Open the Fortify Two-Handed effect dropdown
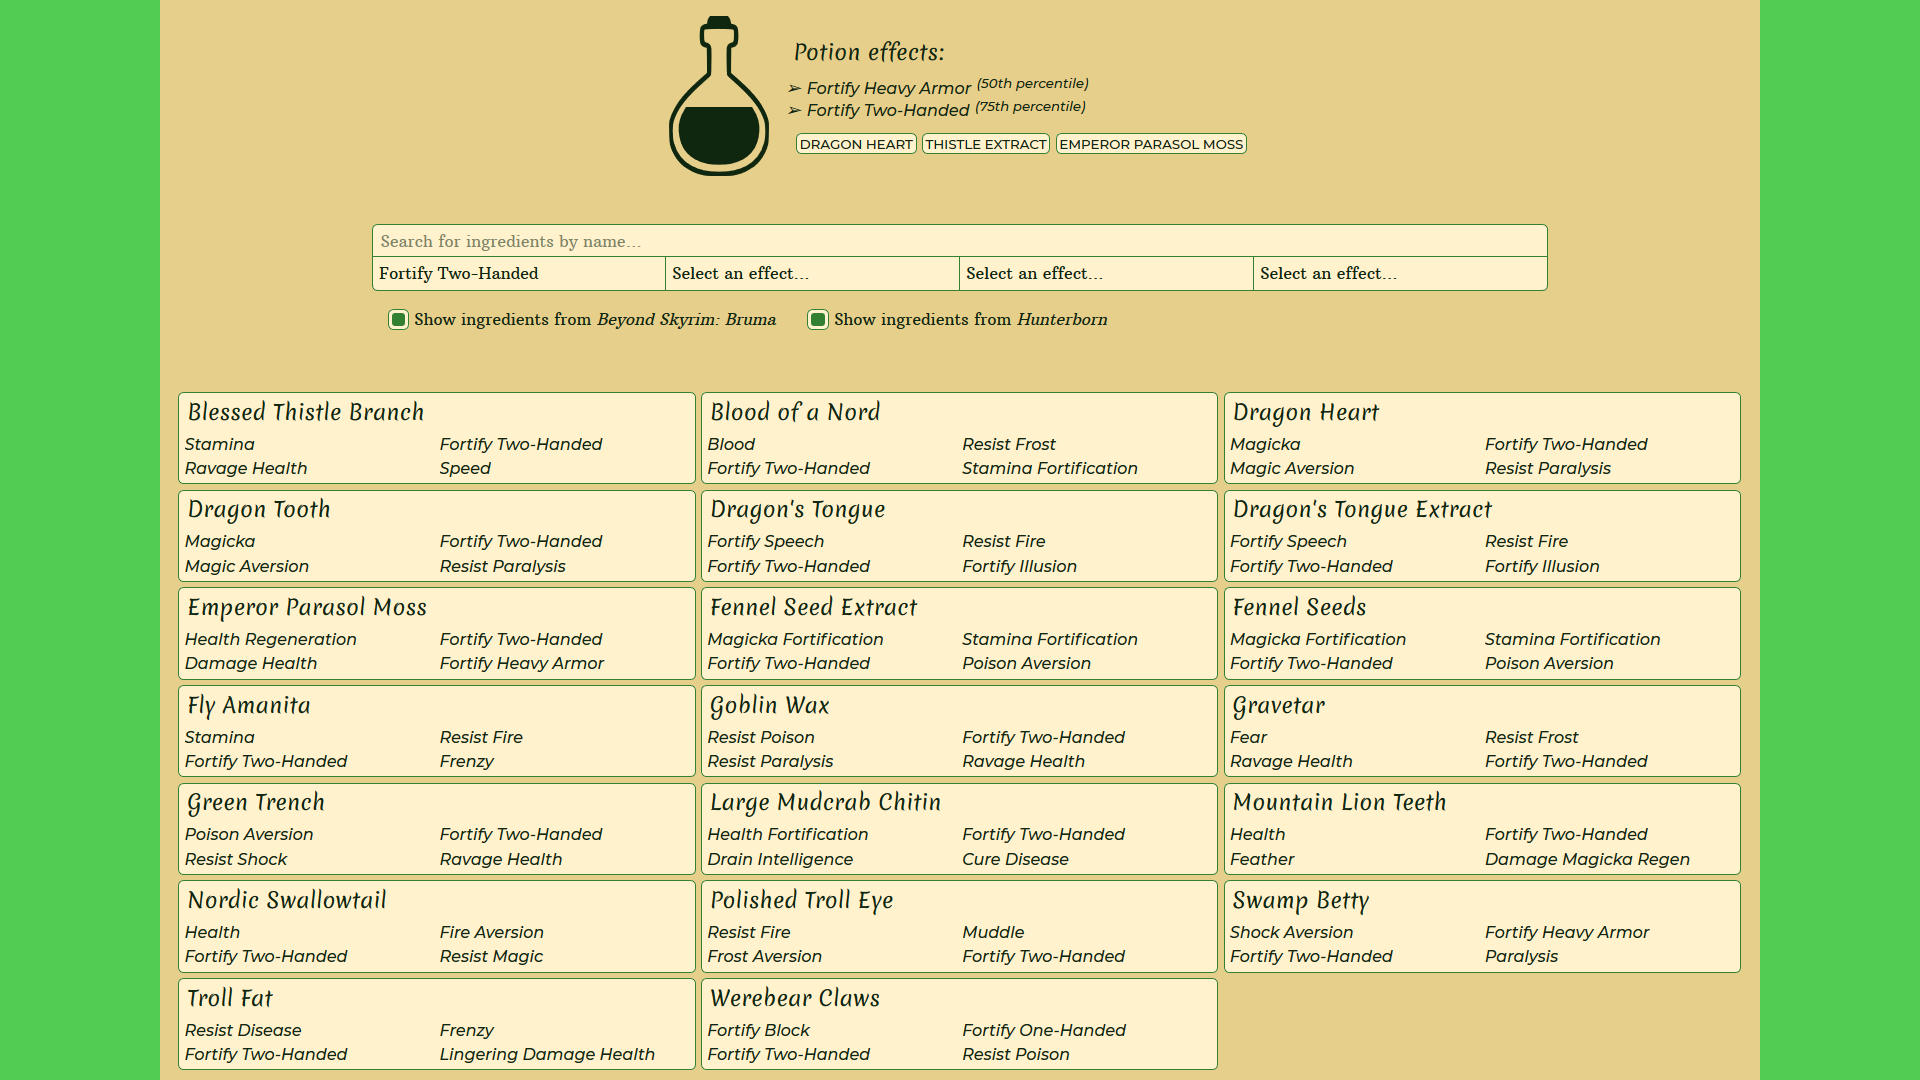 518,274
